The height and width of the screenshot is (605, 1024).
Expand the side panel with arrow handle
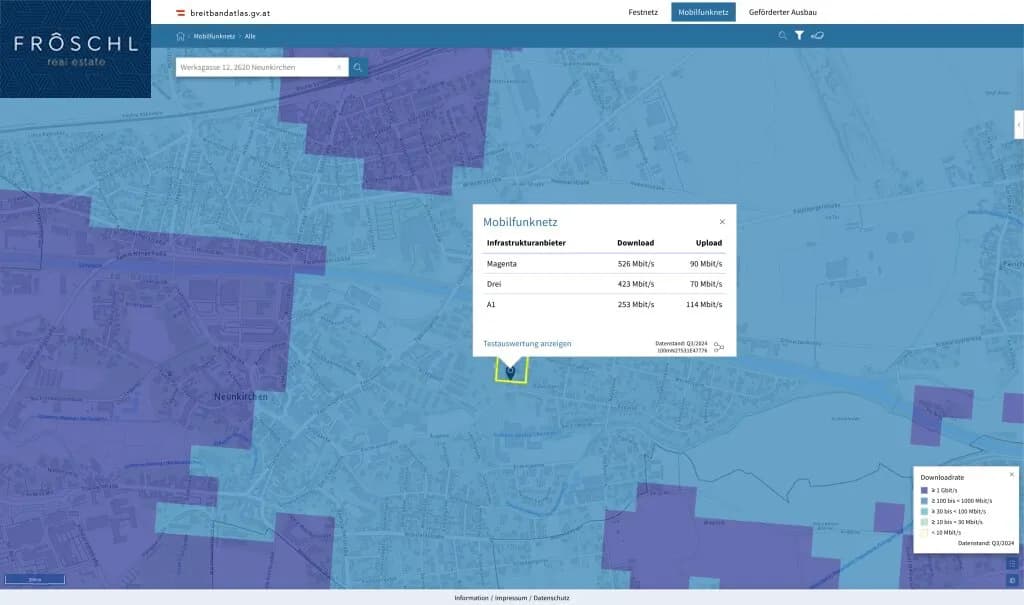pyautogui.click(x=1019, y=125)
